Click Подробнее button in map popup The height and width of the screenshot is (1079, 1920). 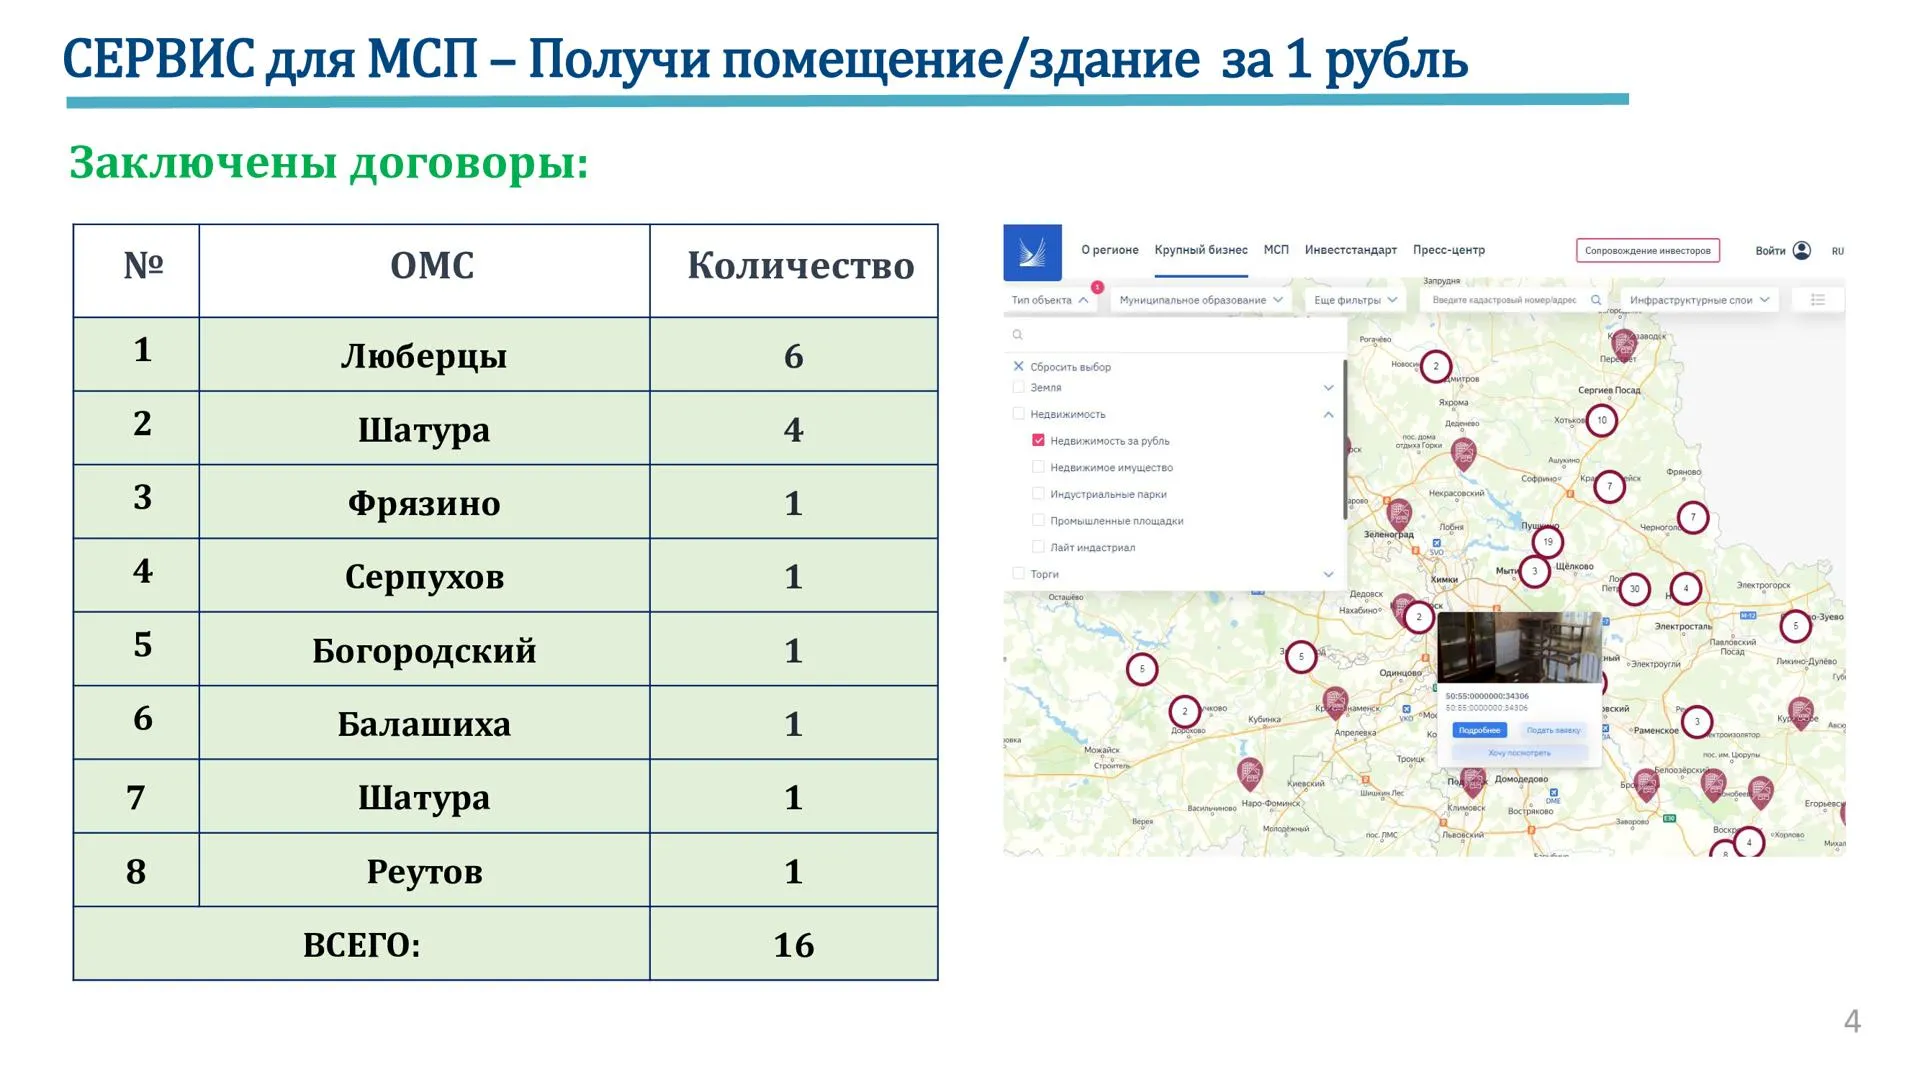(1479, 730)
